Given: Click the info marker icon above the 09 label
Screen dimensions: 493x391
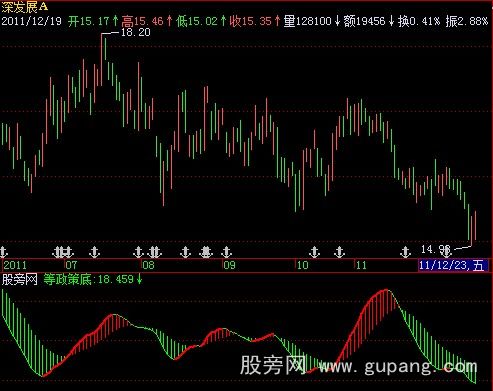Looking at the screenshot, I should coord(226,252).
